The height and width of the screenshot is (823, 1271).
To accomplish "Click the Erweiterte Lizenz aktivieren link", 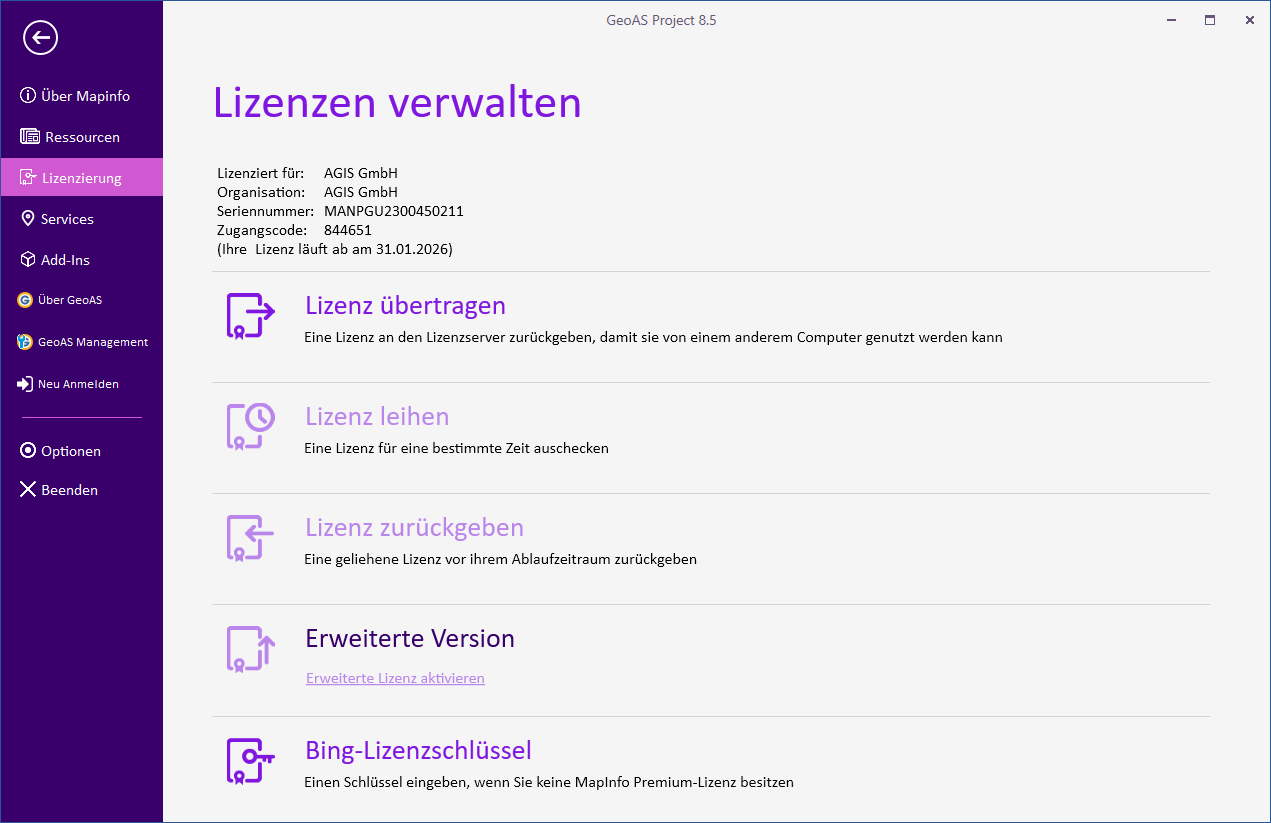I will pyautogui.click(x=395, y=678).
